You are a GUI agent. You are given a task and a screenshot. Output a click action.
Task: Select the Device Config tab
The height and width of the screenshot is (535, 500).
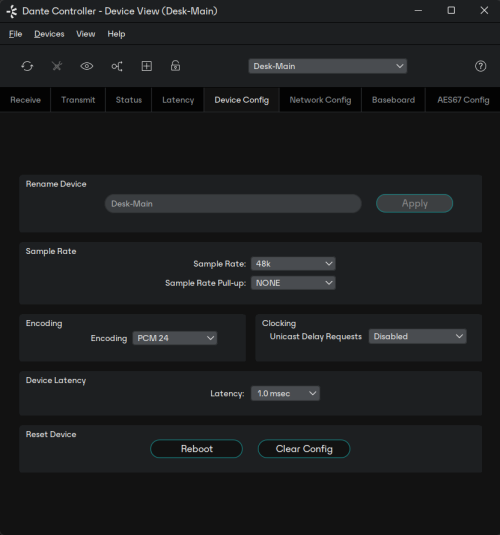pyautogui.click(x=242, y=100)
